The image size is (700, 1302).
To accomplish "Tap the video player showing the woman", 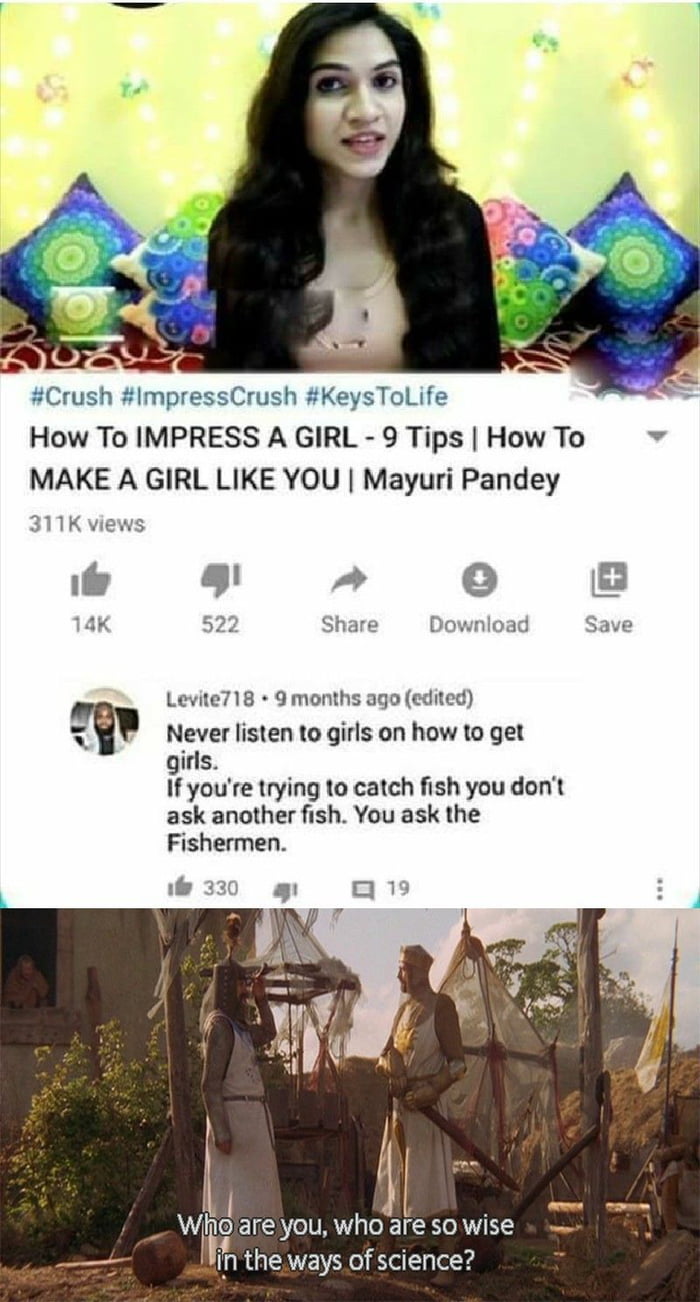I will [x=350, y=186].
